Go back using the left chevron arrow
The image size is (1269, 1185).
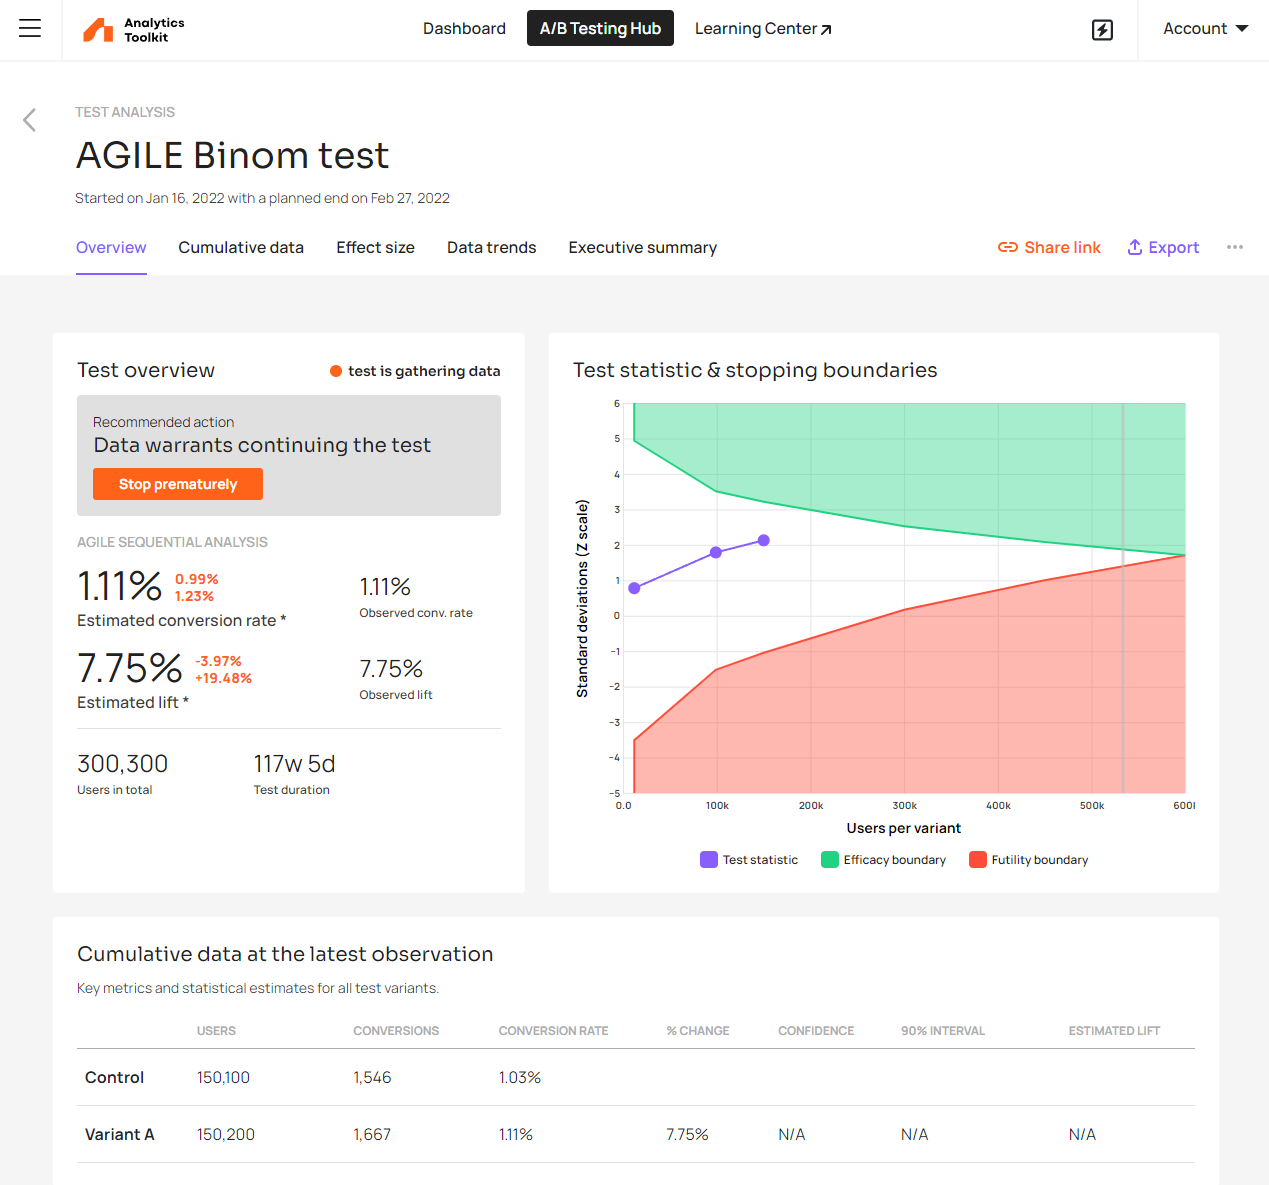(x=29, y=119)
